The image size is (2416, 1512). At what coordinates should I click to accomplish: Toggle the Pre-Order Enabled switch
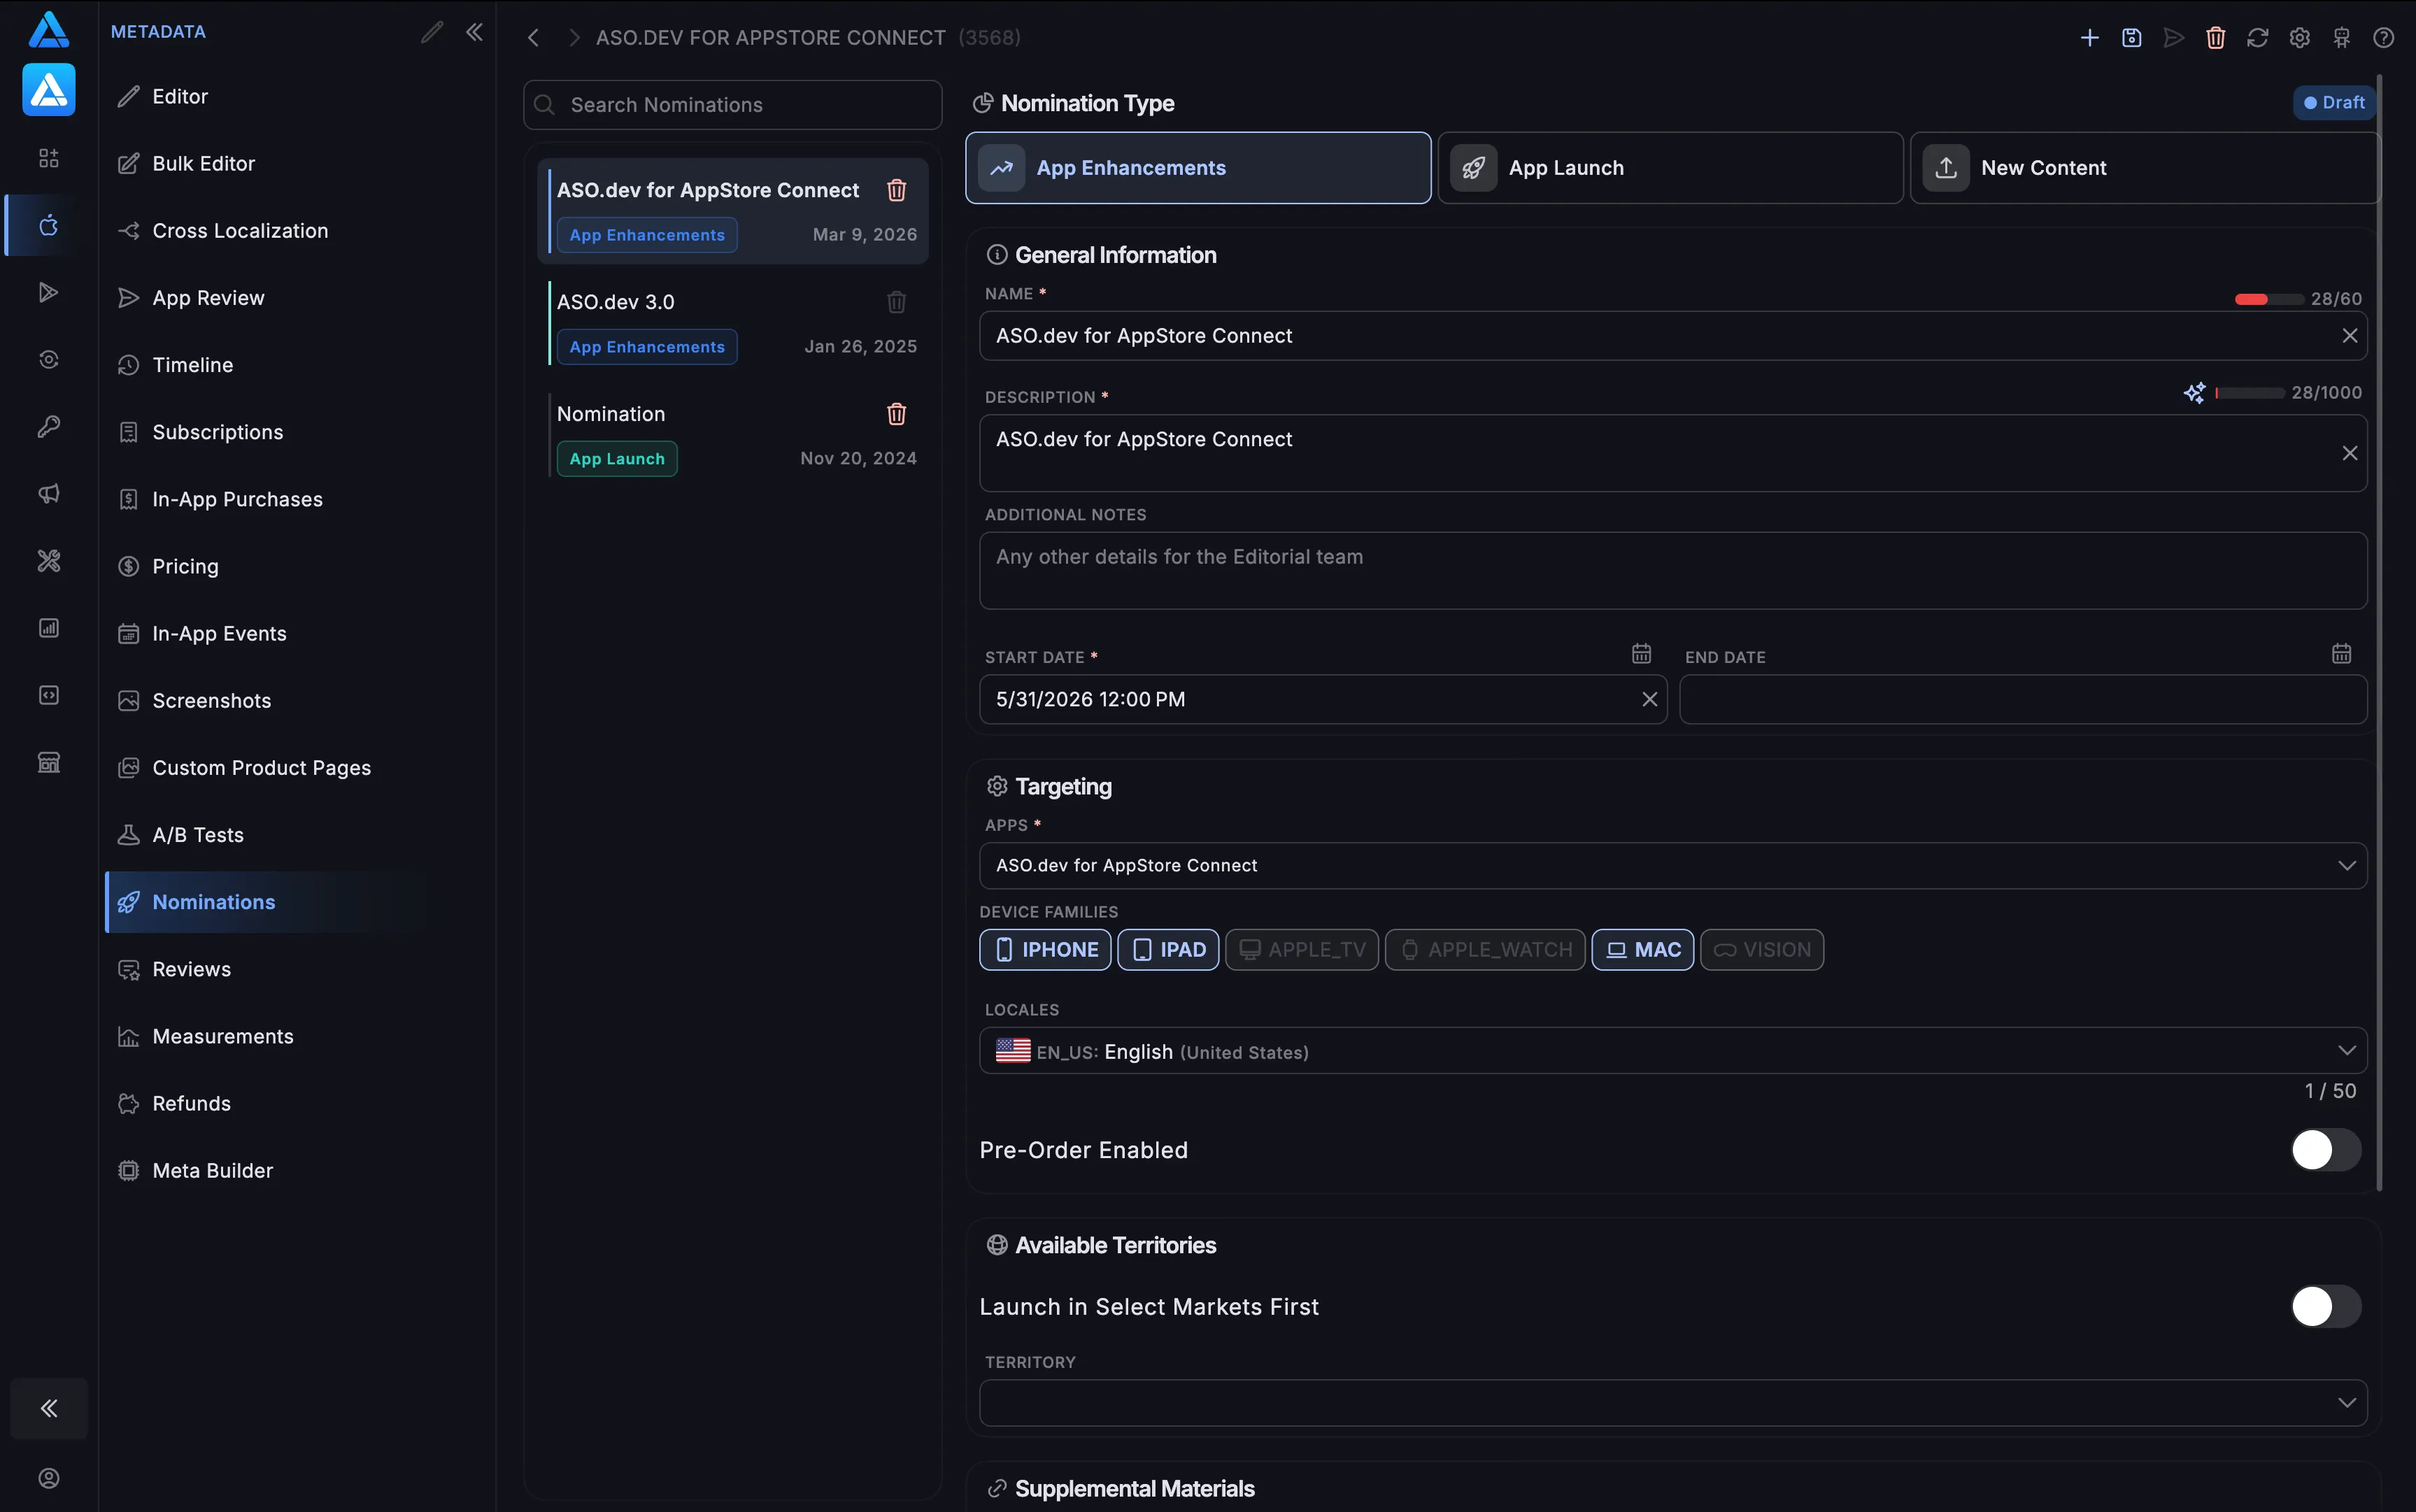coord(2326,1150)
